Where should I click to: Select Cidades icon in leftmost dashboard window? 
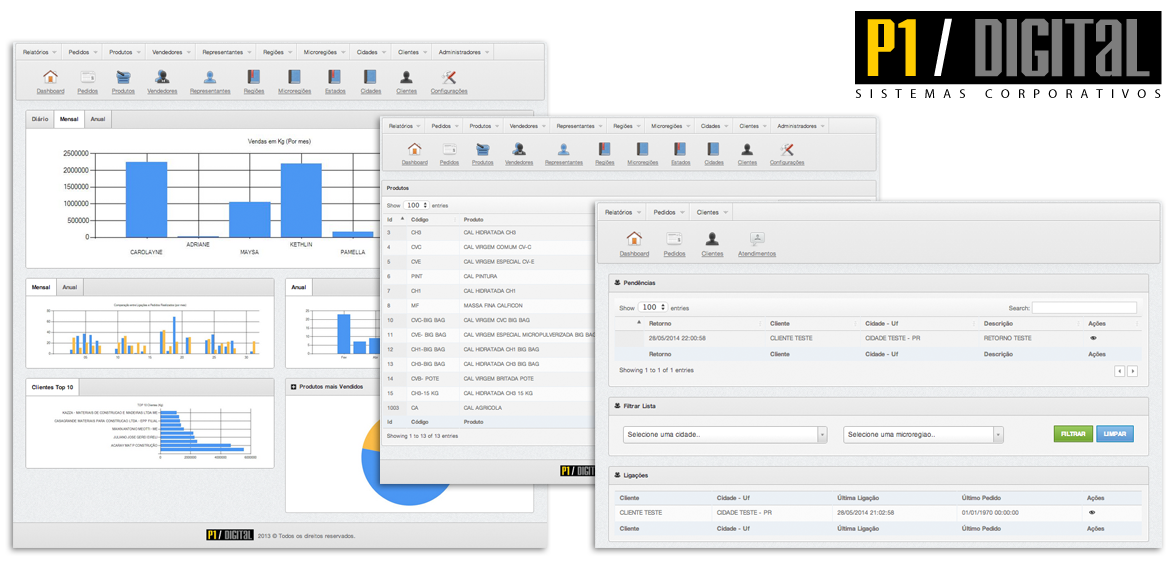(x=370, y=77)
